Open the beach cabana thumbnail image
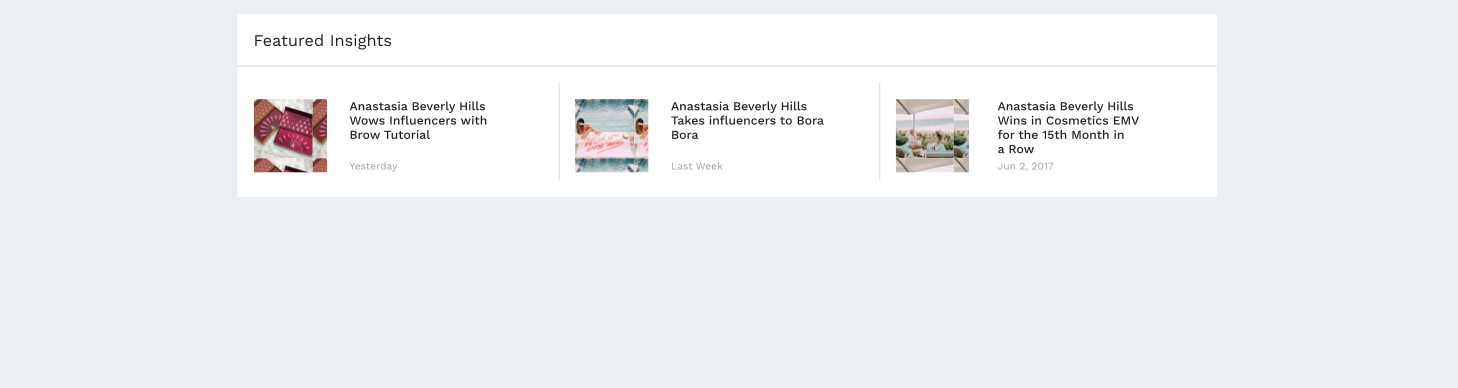The height and width of the screenshot is (388, 1458). [932, 136]
